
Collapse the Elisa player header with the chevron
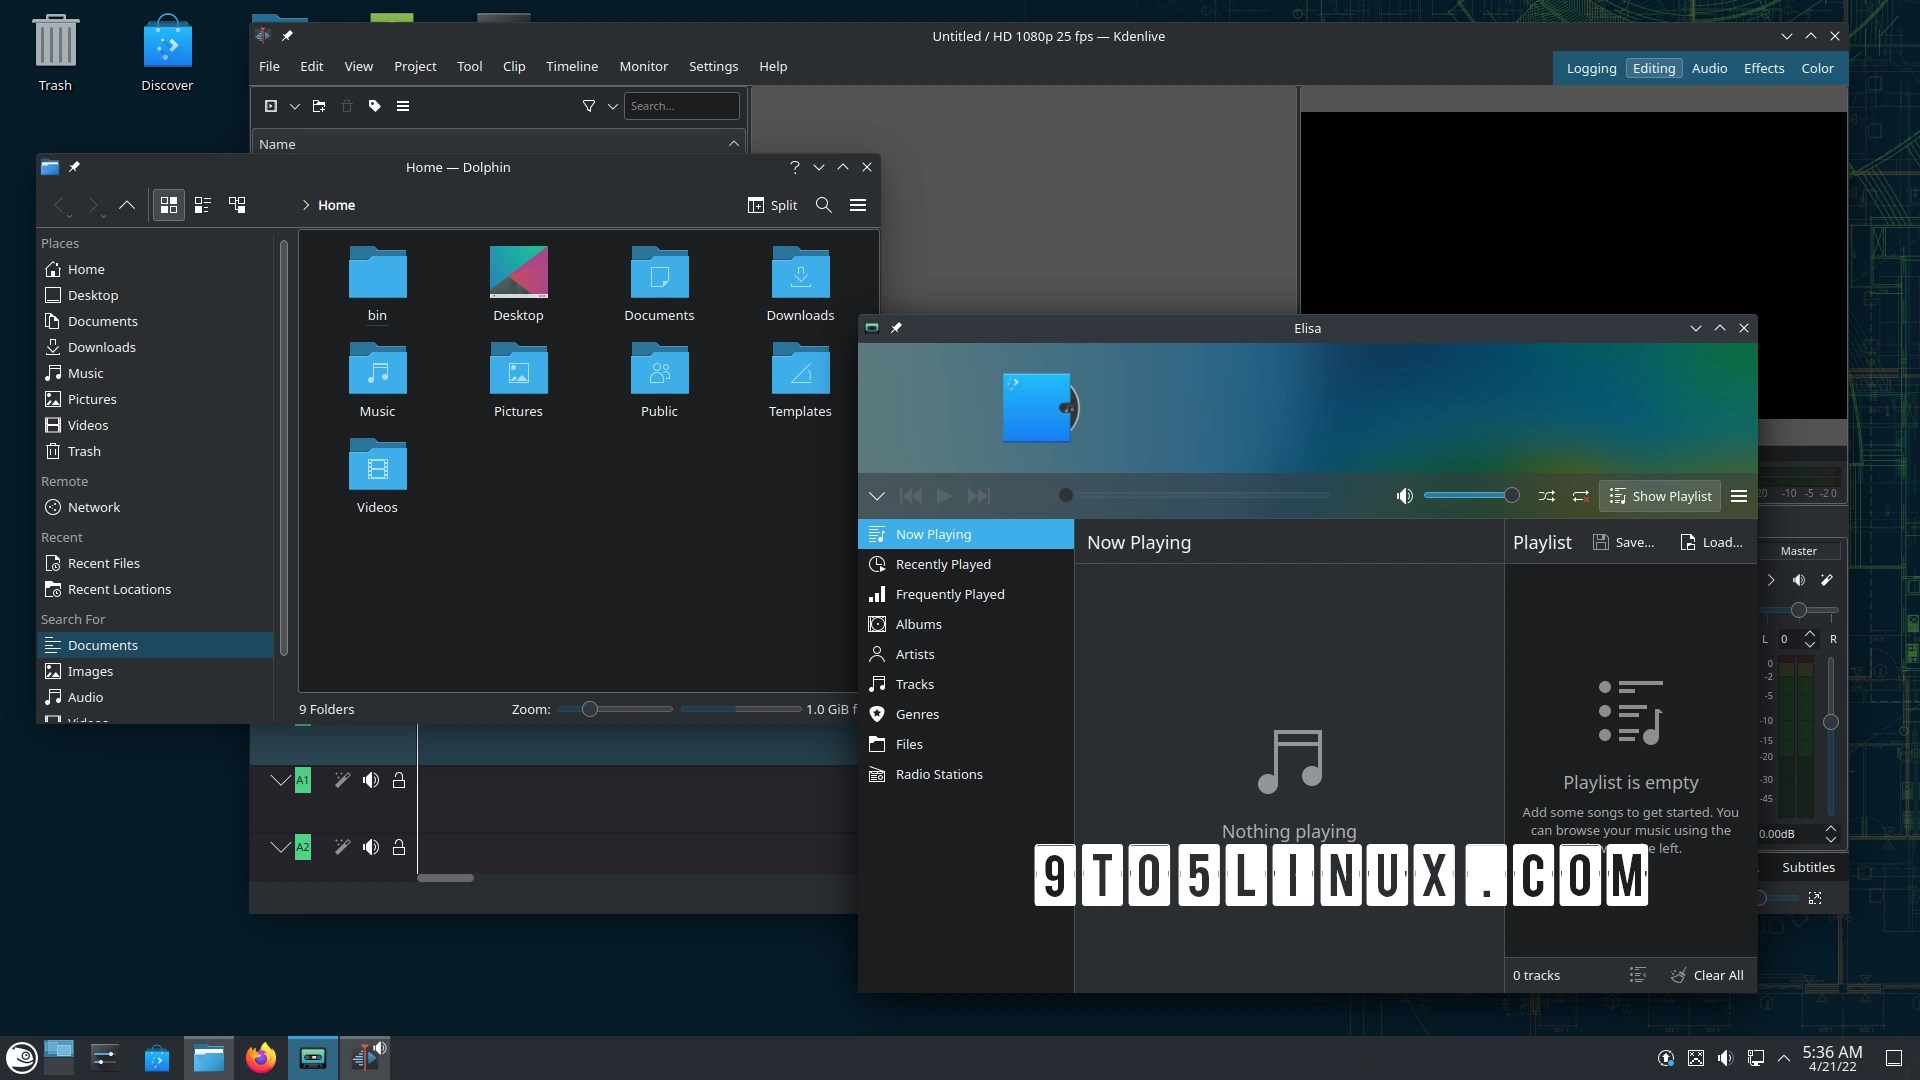click(877, 495)
